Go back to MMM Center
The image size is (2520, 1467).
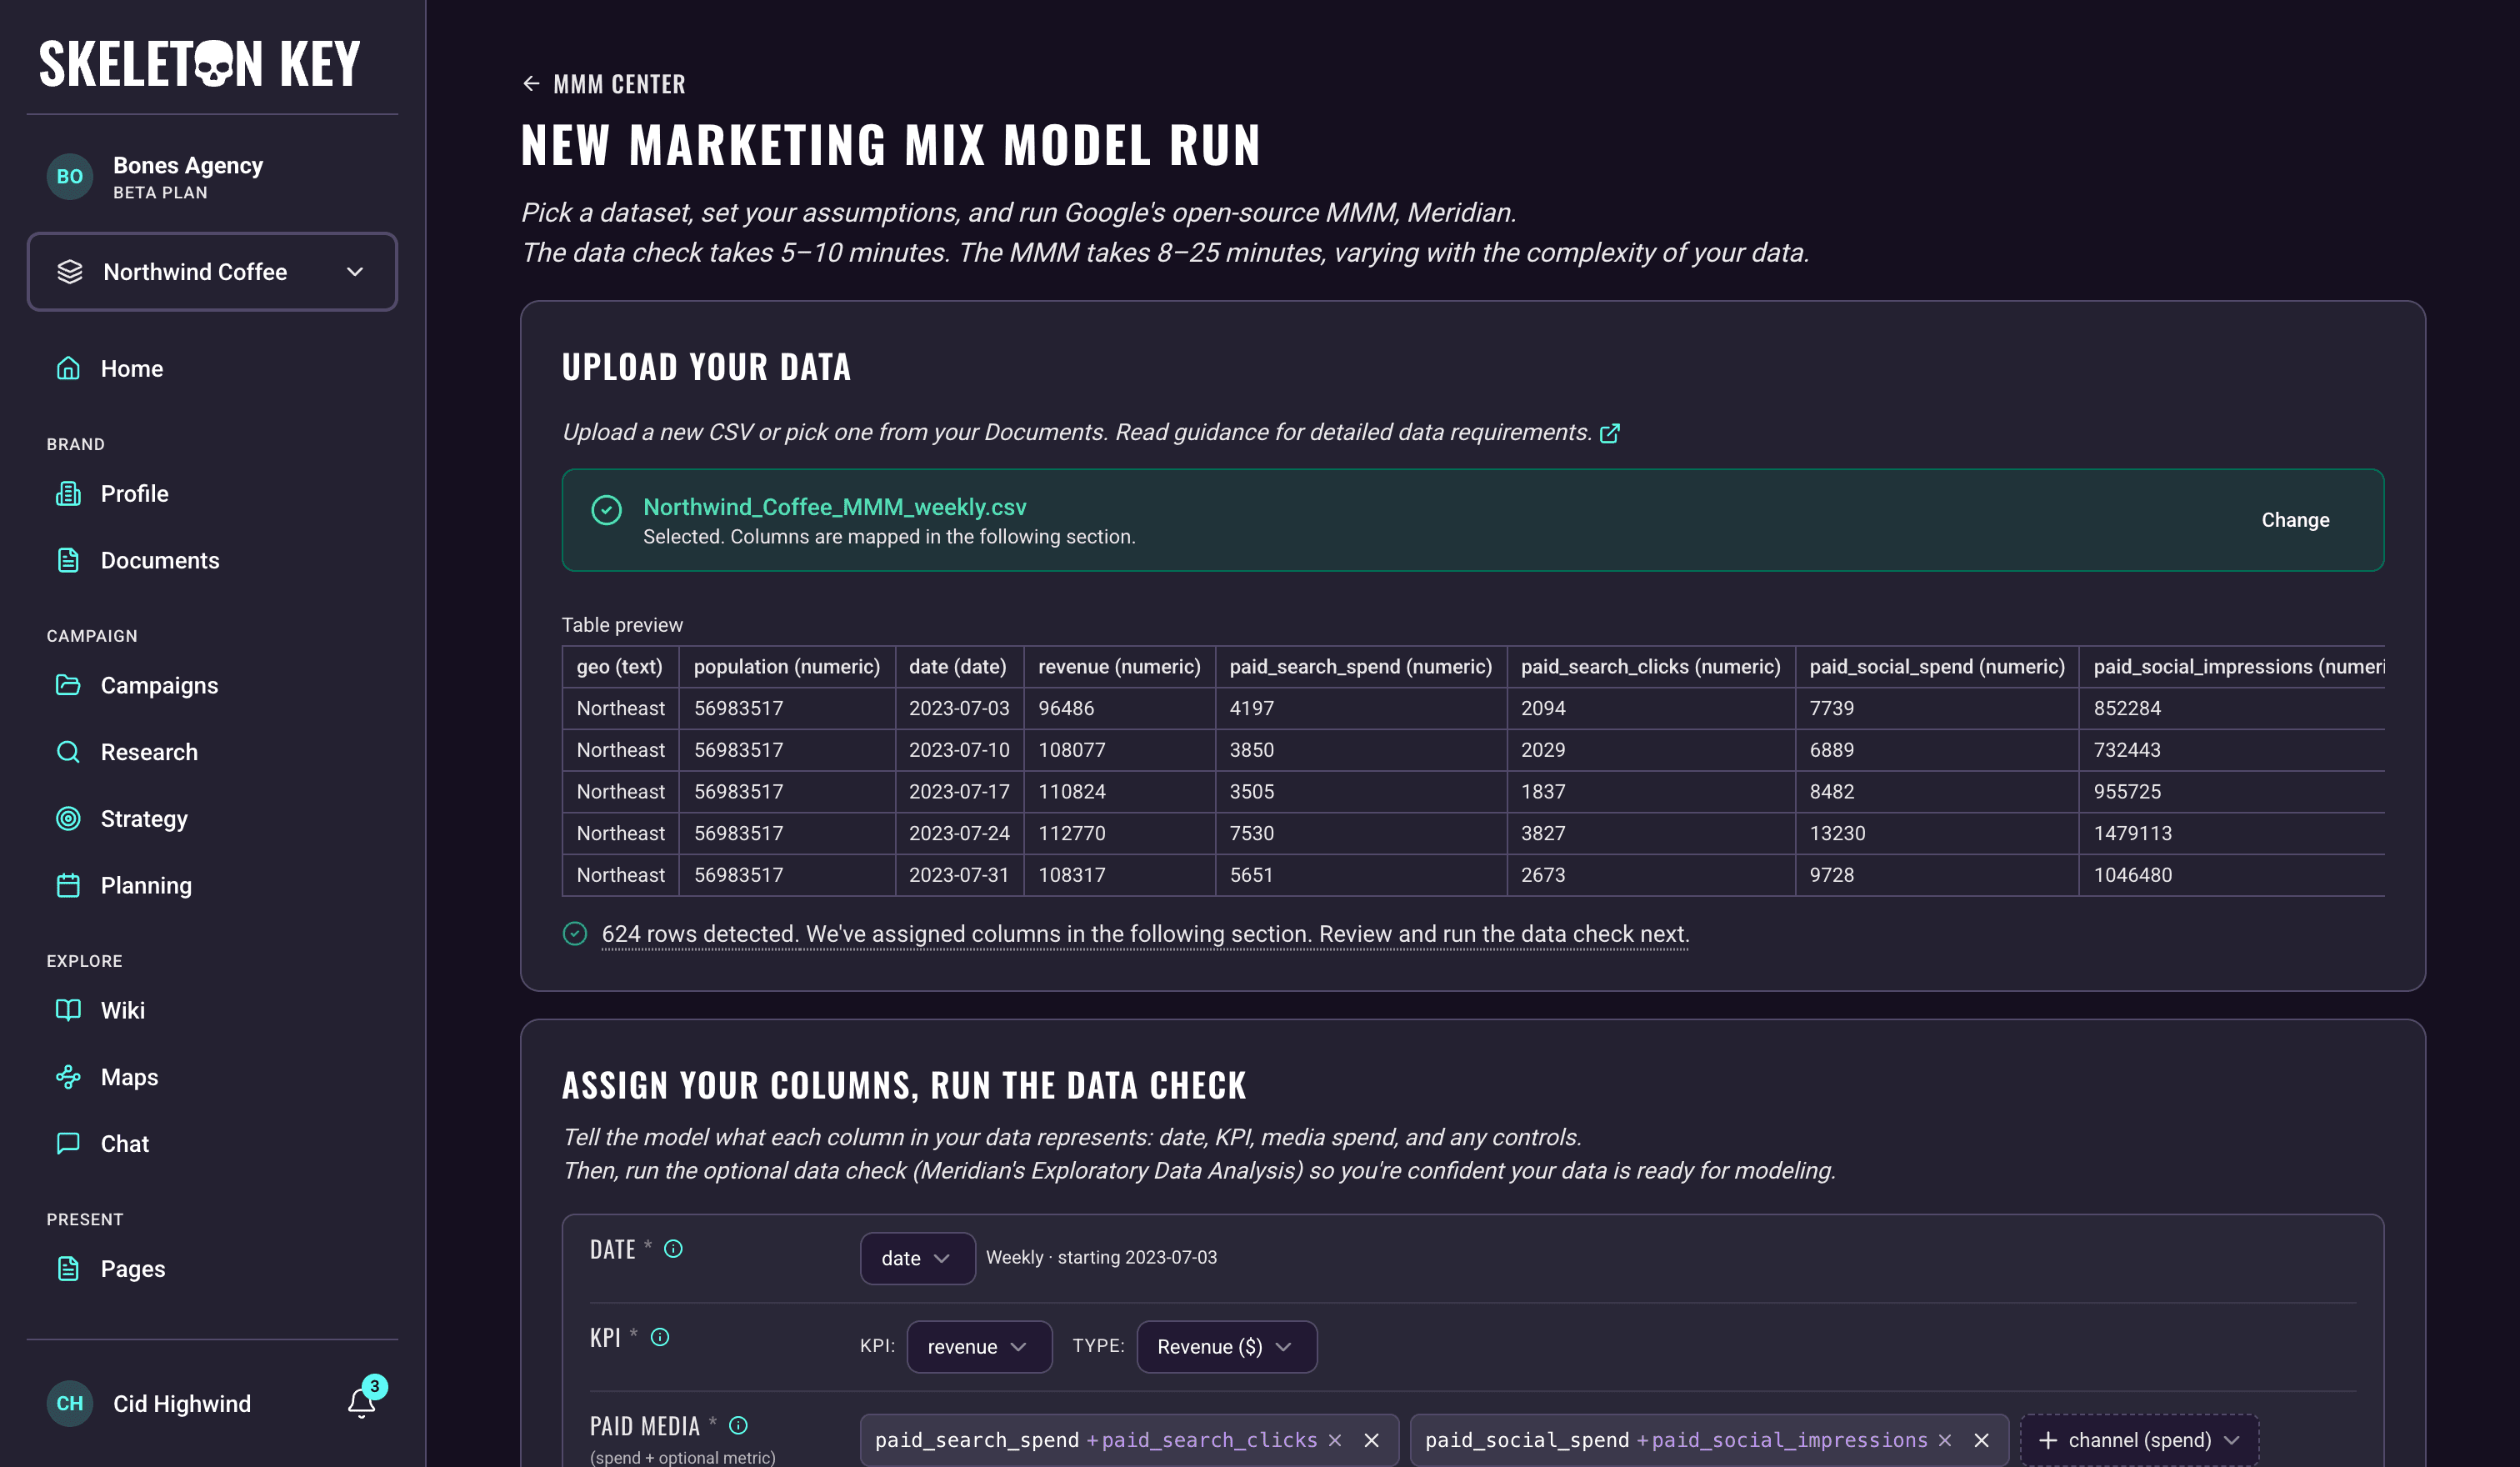(619, 84)
